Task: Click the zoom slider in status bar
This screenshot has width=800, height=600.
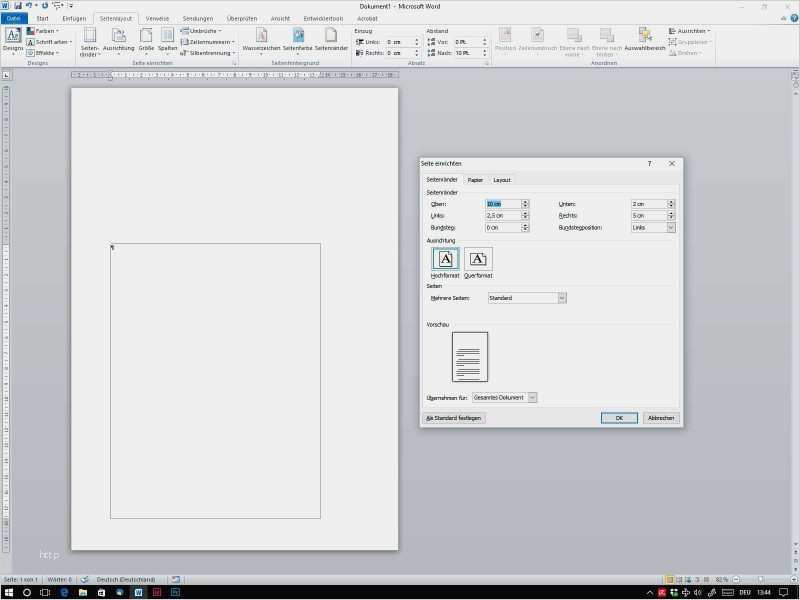Action: click(761, 580)
